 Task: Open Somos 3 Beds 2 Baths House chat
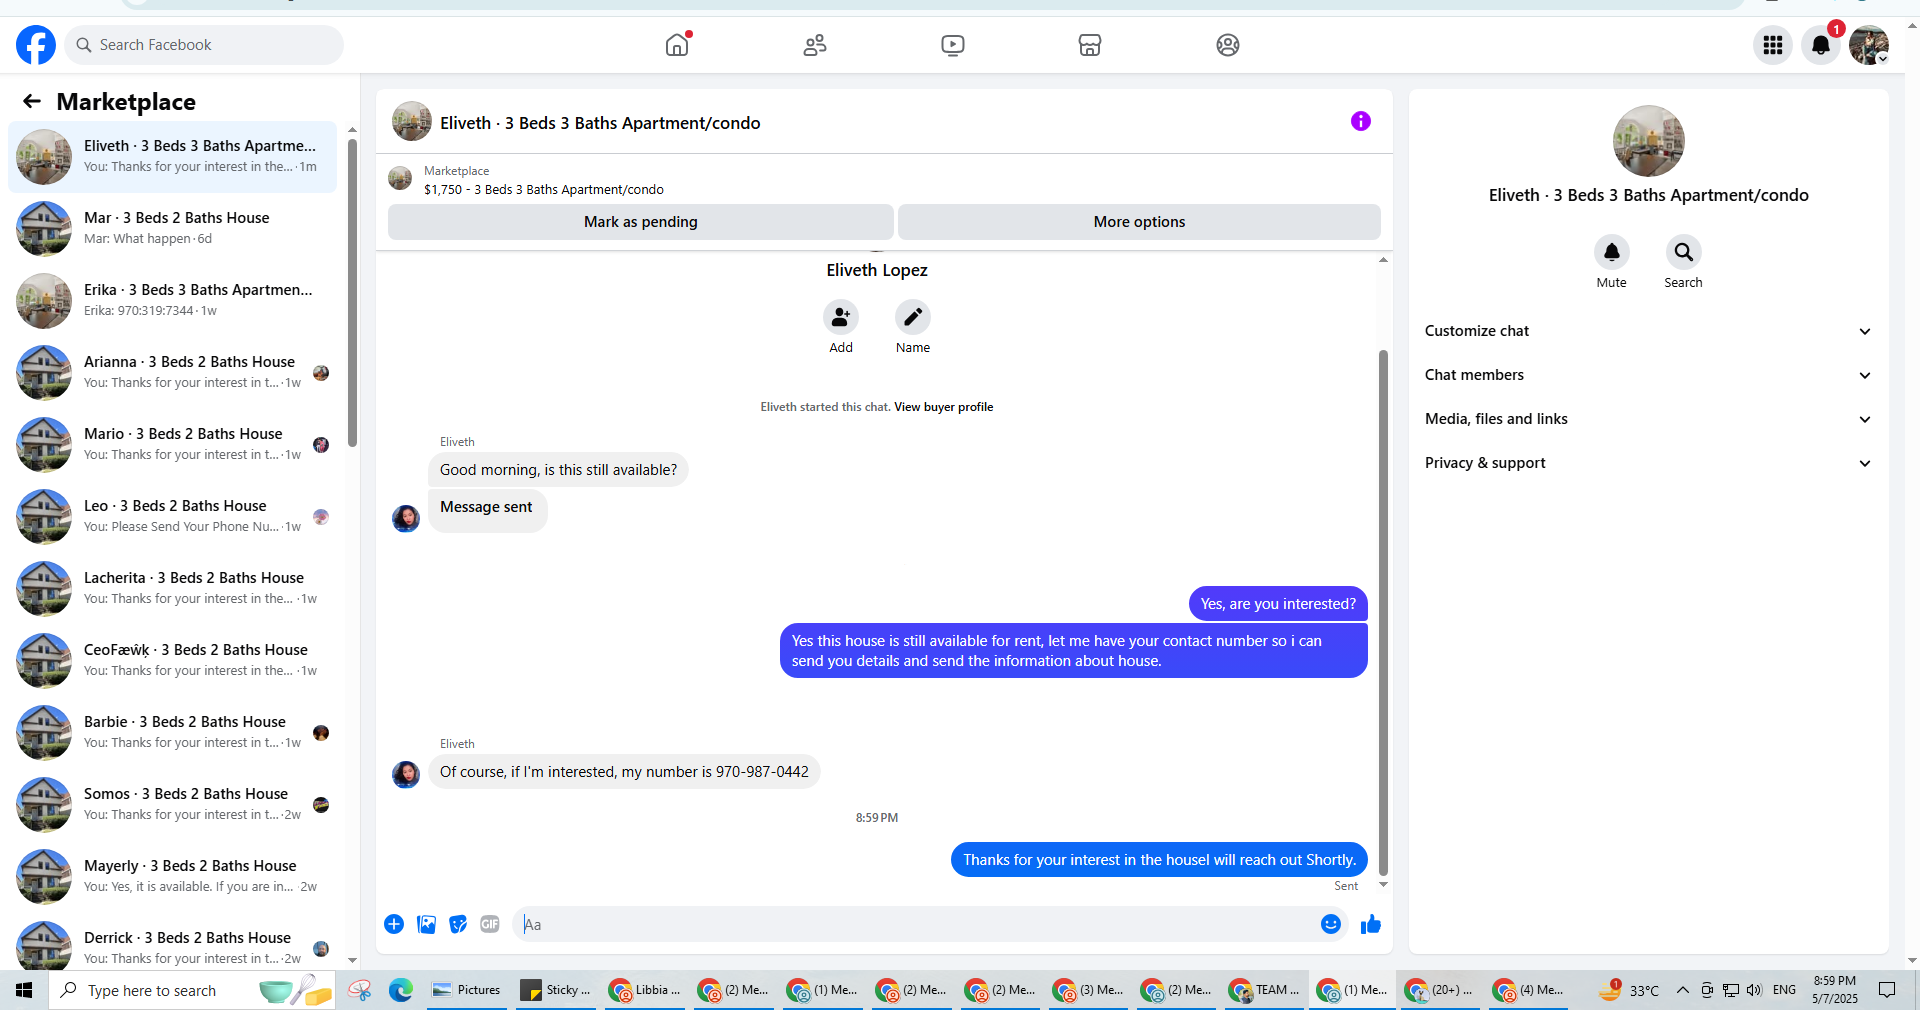pos(173,805)
